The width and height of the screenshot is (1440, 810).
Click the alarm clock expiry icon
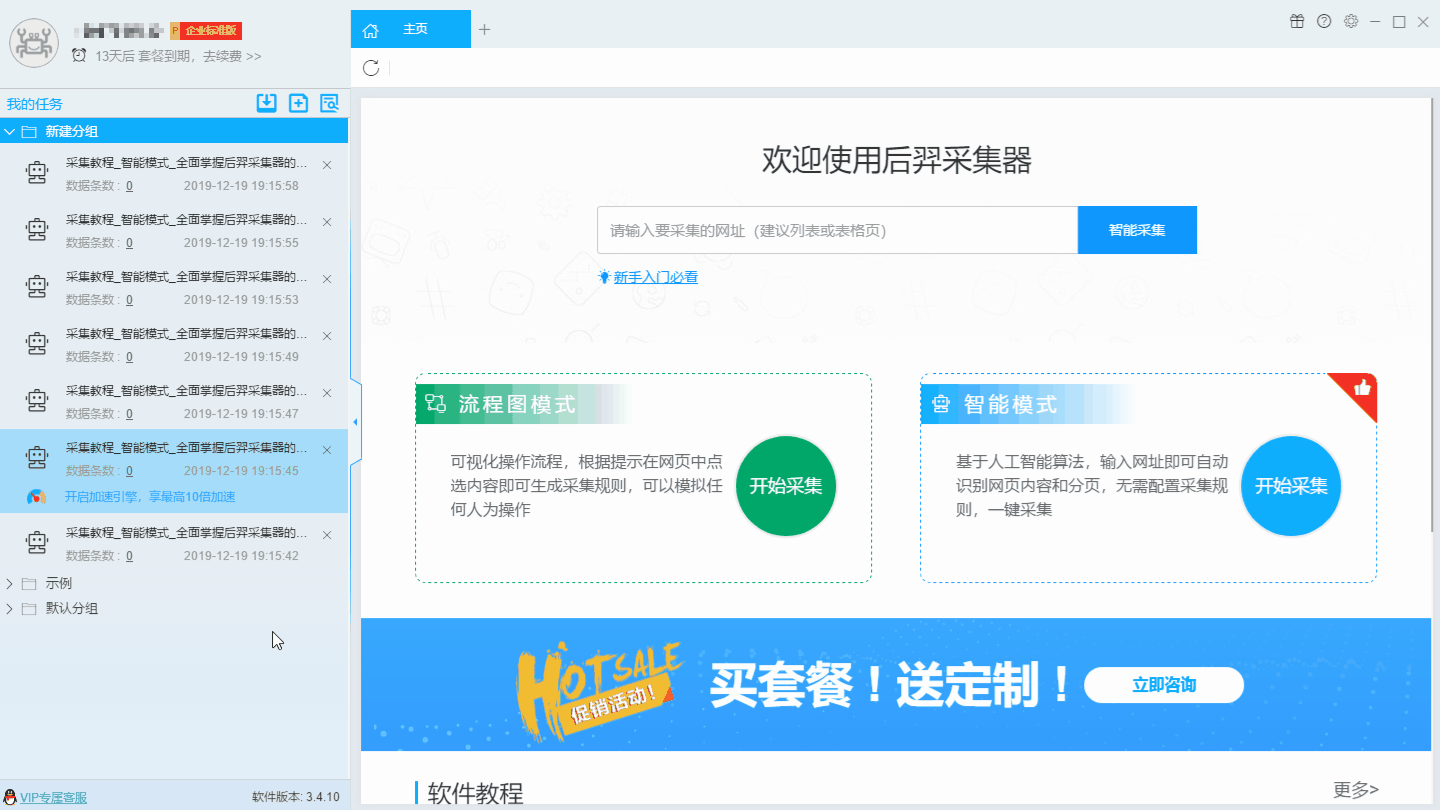(79, 56)
